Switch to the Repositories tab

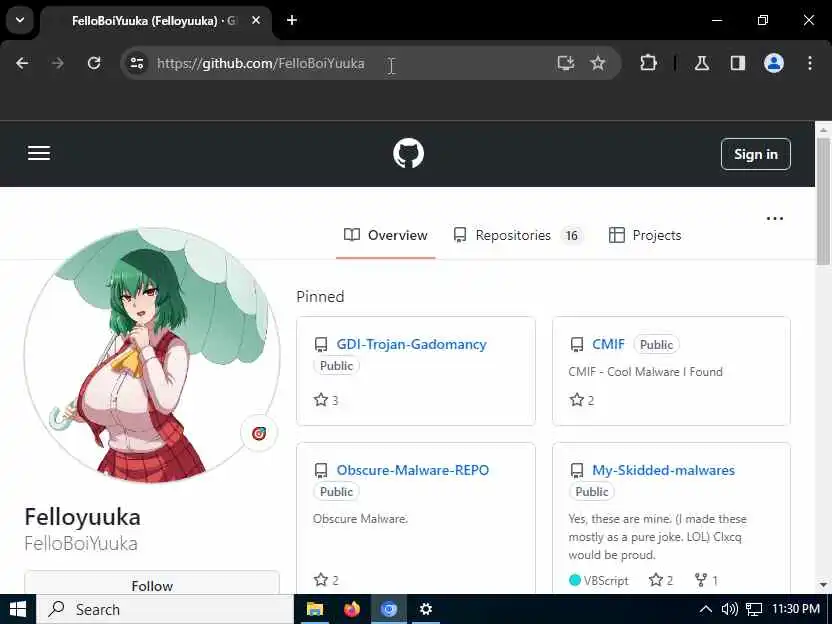[518, 235]
